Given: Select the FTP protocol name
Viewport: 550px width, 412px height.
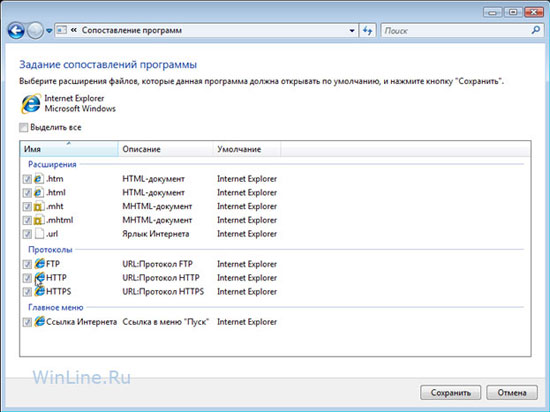Looking at the screenshot, I should point(53,264).
